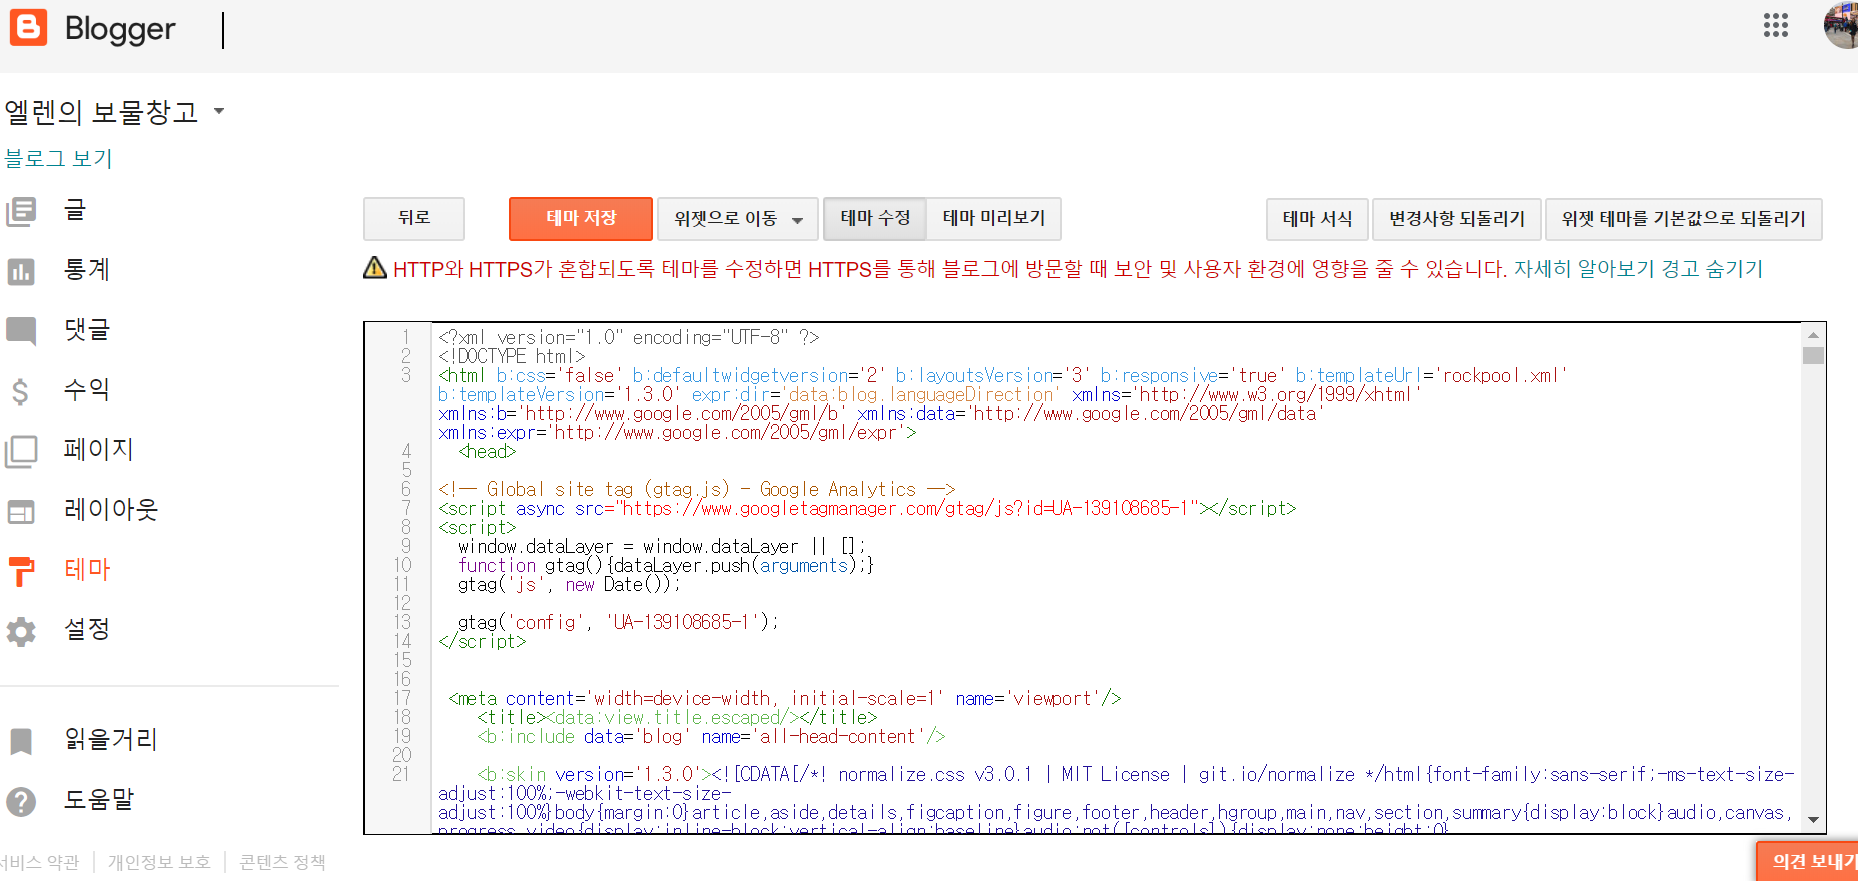Click the code editor scrollbar thumb
Image resolution: width=1858 pixels, height=881 pixels.
pos(1813,355)
